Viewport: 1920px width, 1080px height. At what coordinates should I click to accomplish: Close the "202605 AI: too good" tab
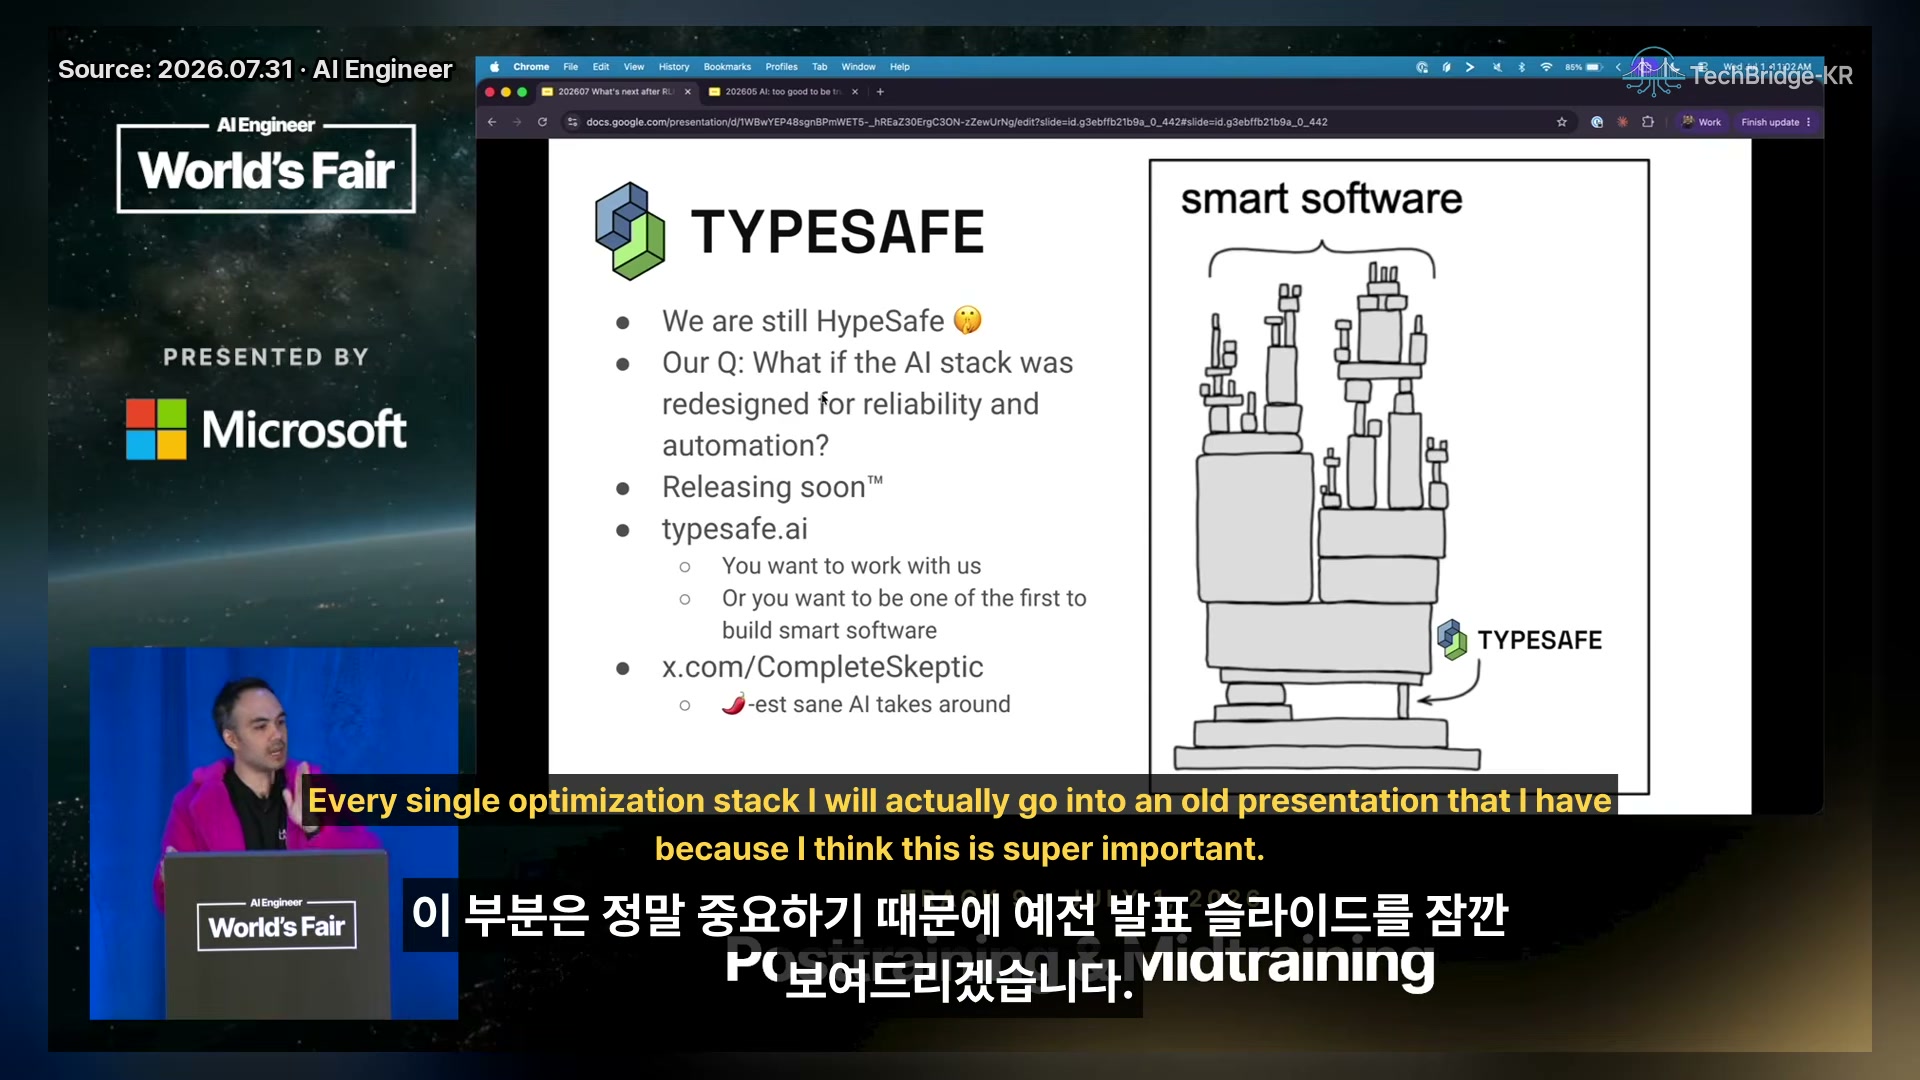[855, 92]
